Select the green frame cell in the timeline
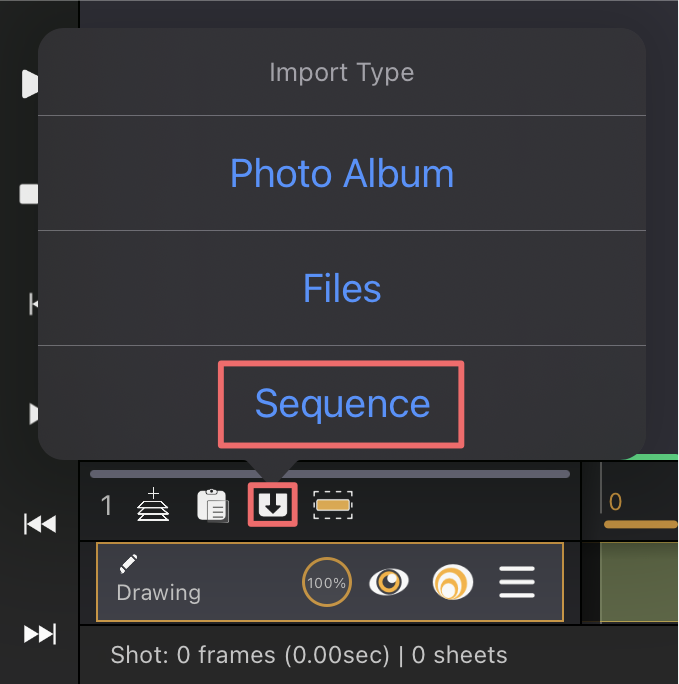The image size is (679, 684). pos(639,582)
